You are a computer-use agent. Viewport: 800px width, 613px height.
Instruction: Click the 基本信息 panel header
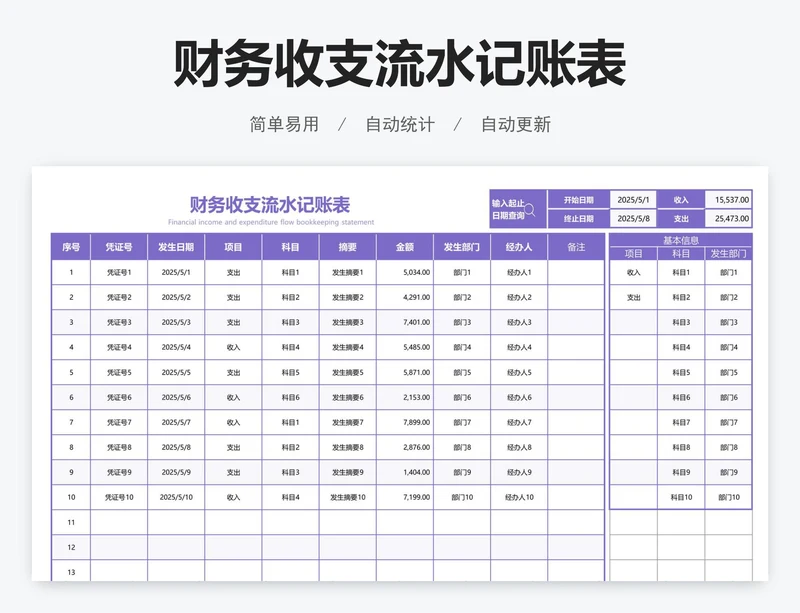[681, 240]
